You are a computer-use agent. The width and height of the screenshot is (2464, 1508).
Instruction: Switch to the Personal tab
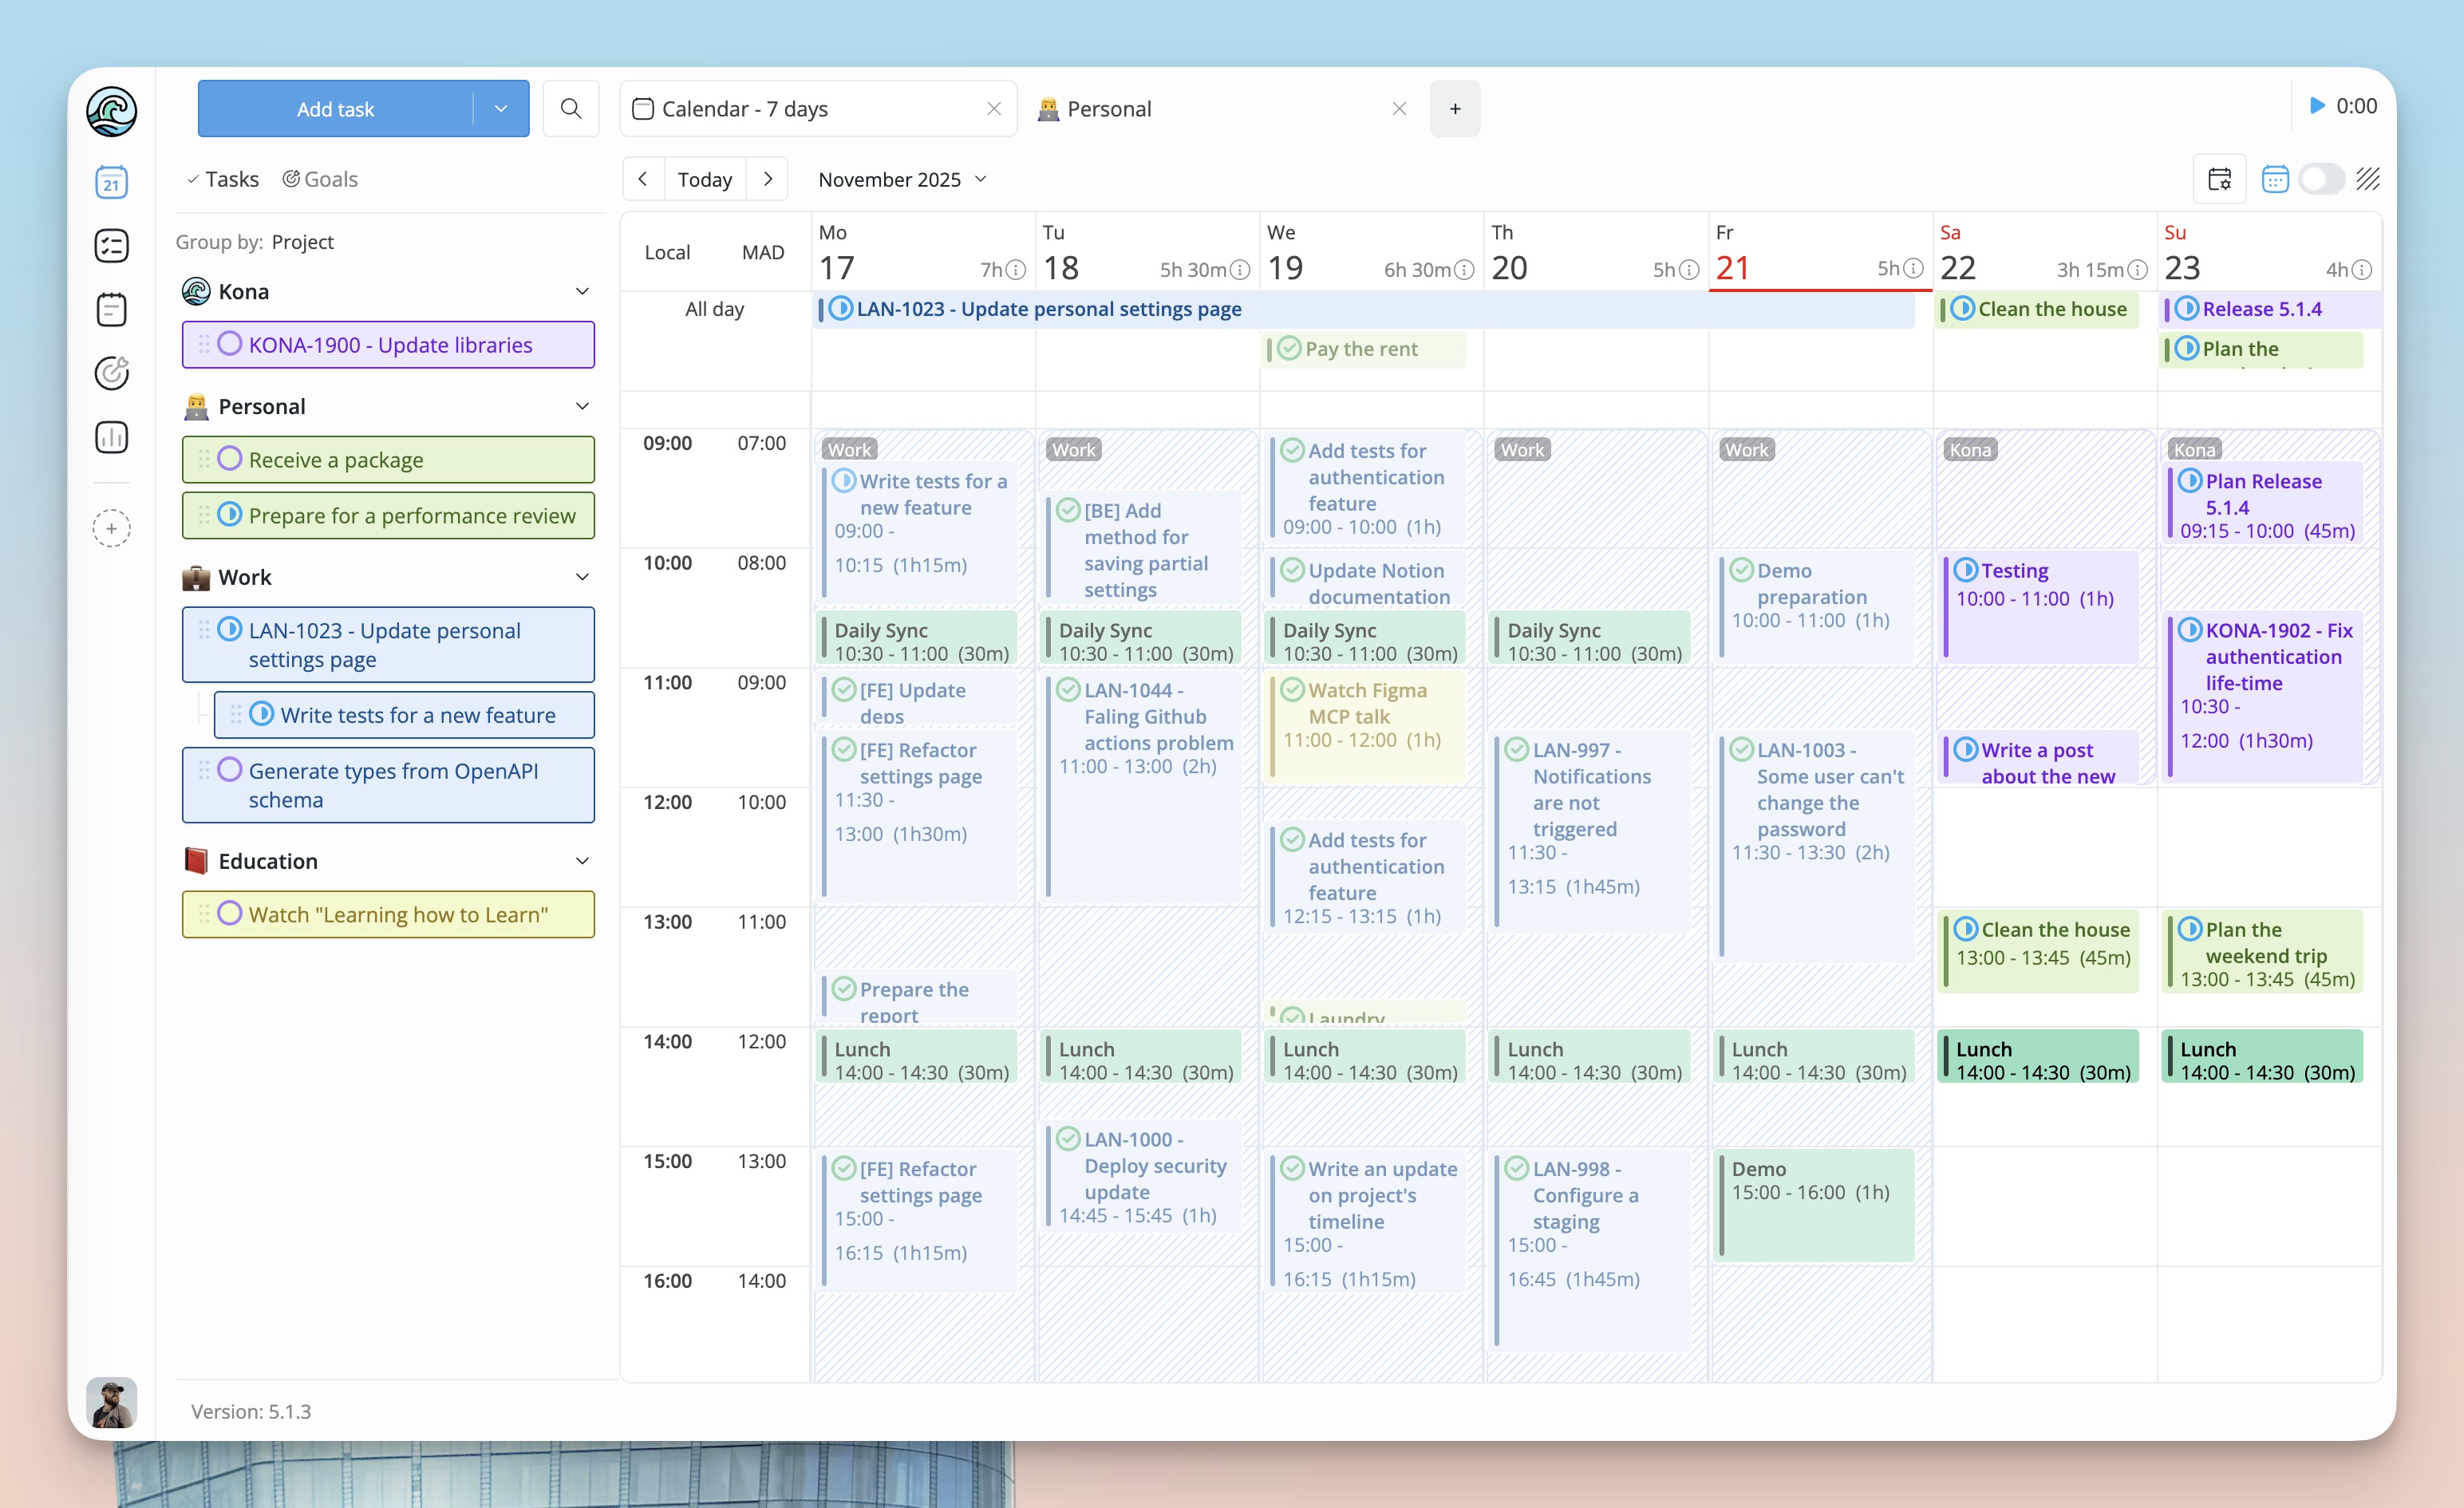click(x=1109, y=109)
